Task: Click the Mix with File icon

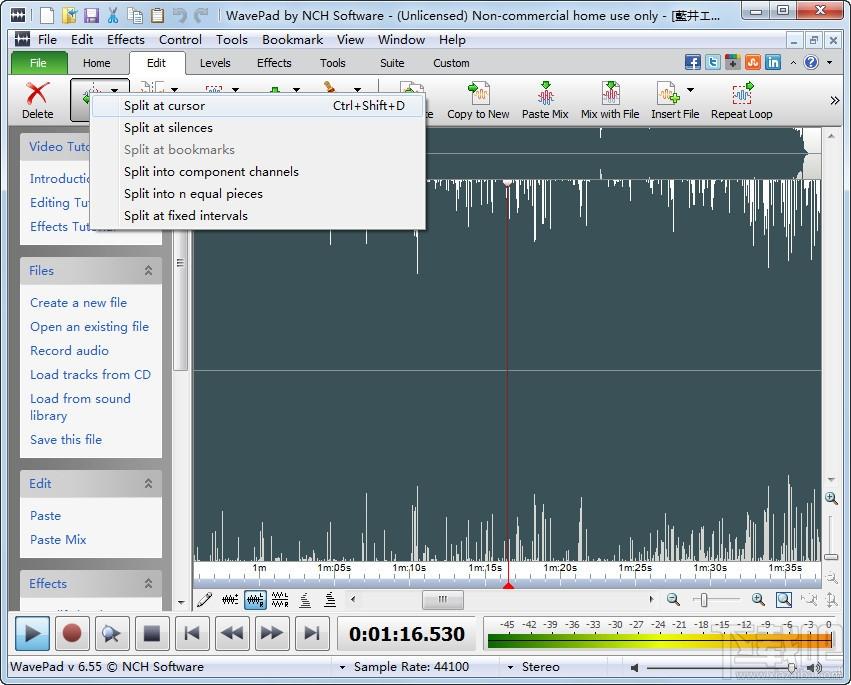Action: tap(610, 93)
